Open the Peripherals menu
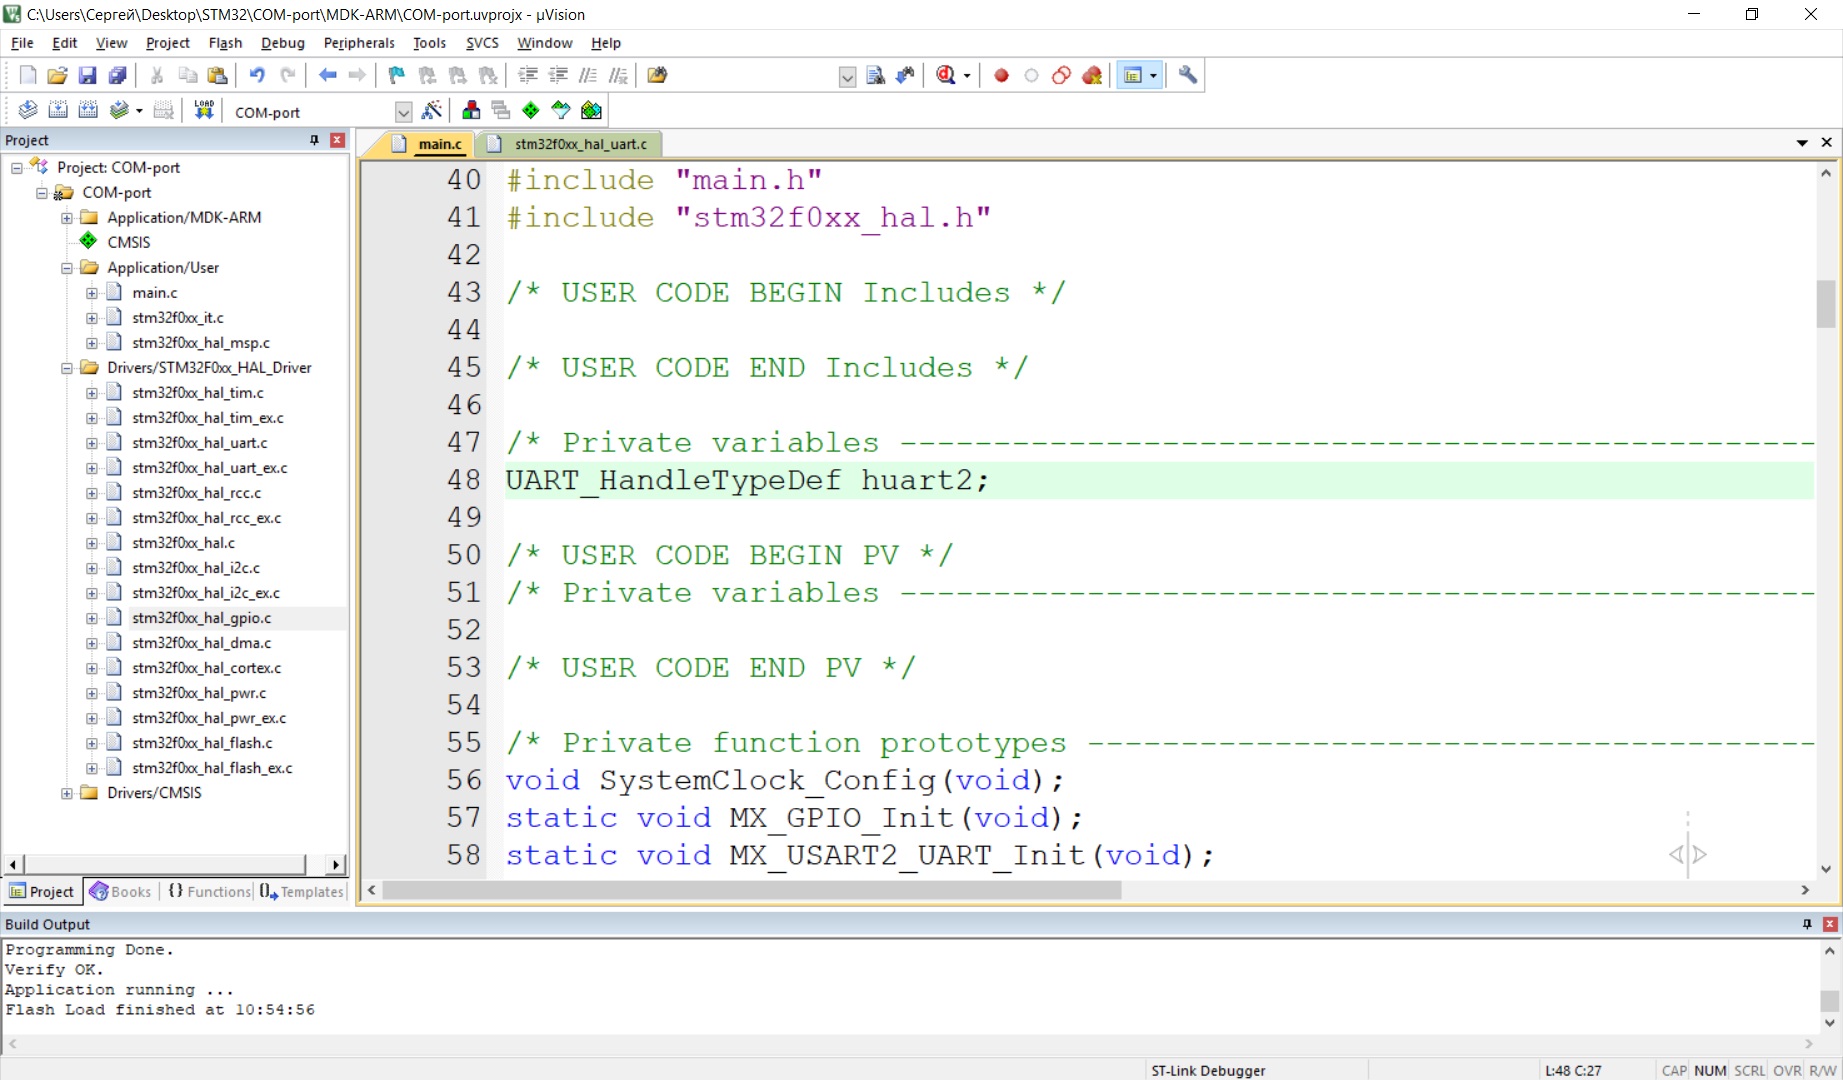Screen dimensions: 1843x1080 coord(359,43)
